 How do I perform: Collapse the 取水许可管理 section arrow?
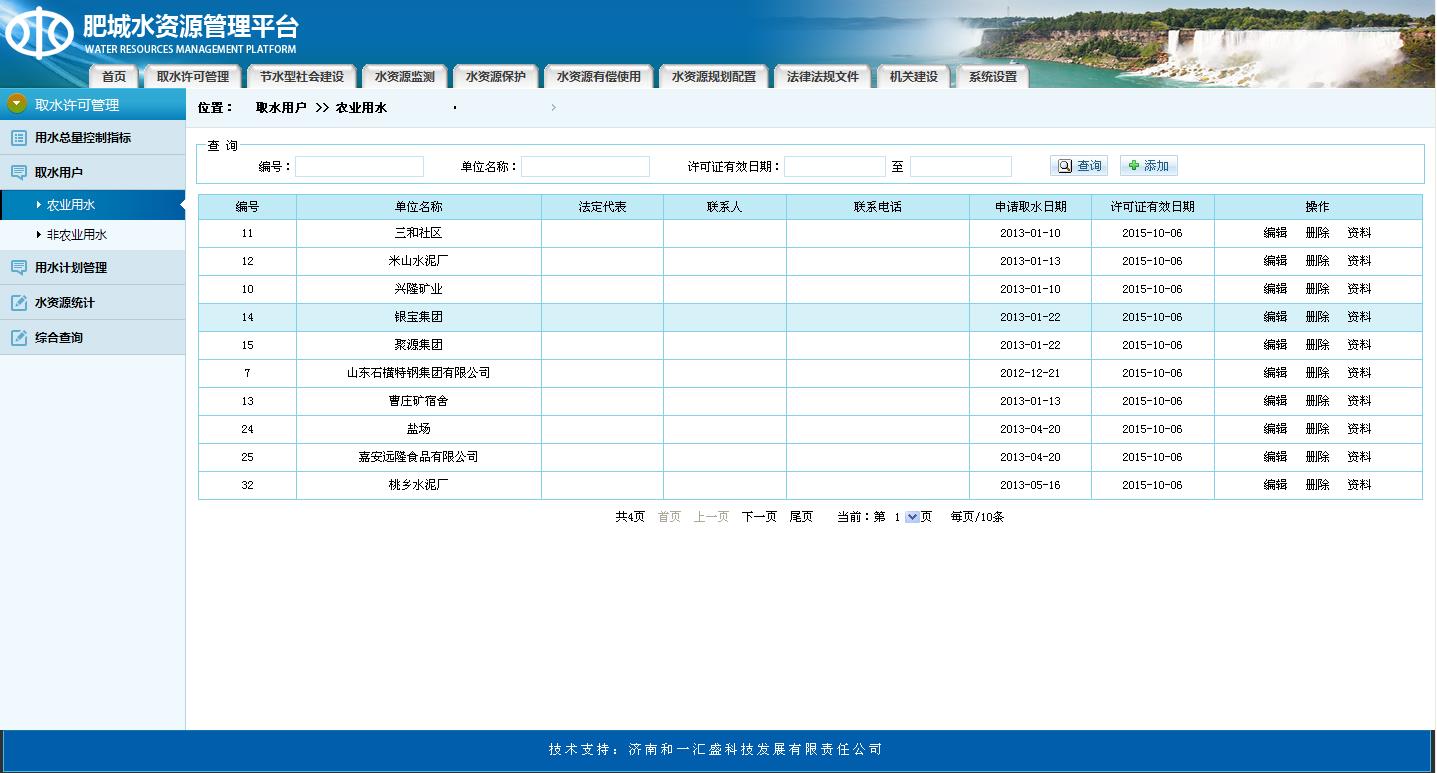pyautogui.click(x=14, y=102)
